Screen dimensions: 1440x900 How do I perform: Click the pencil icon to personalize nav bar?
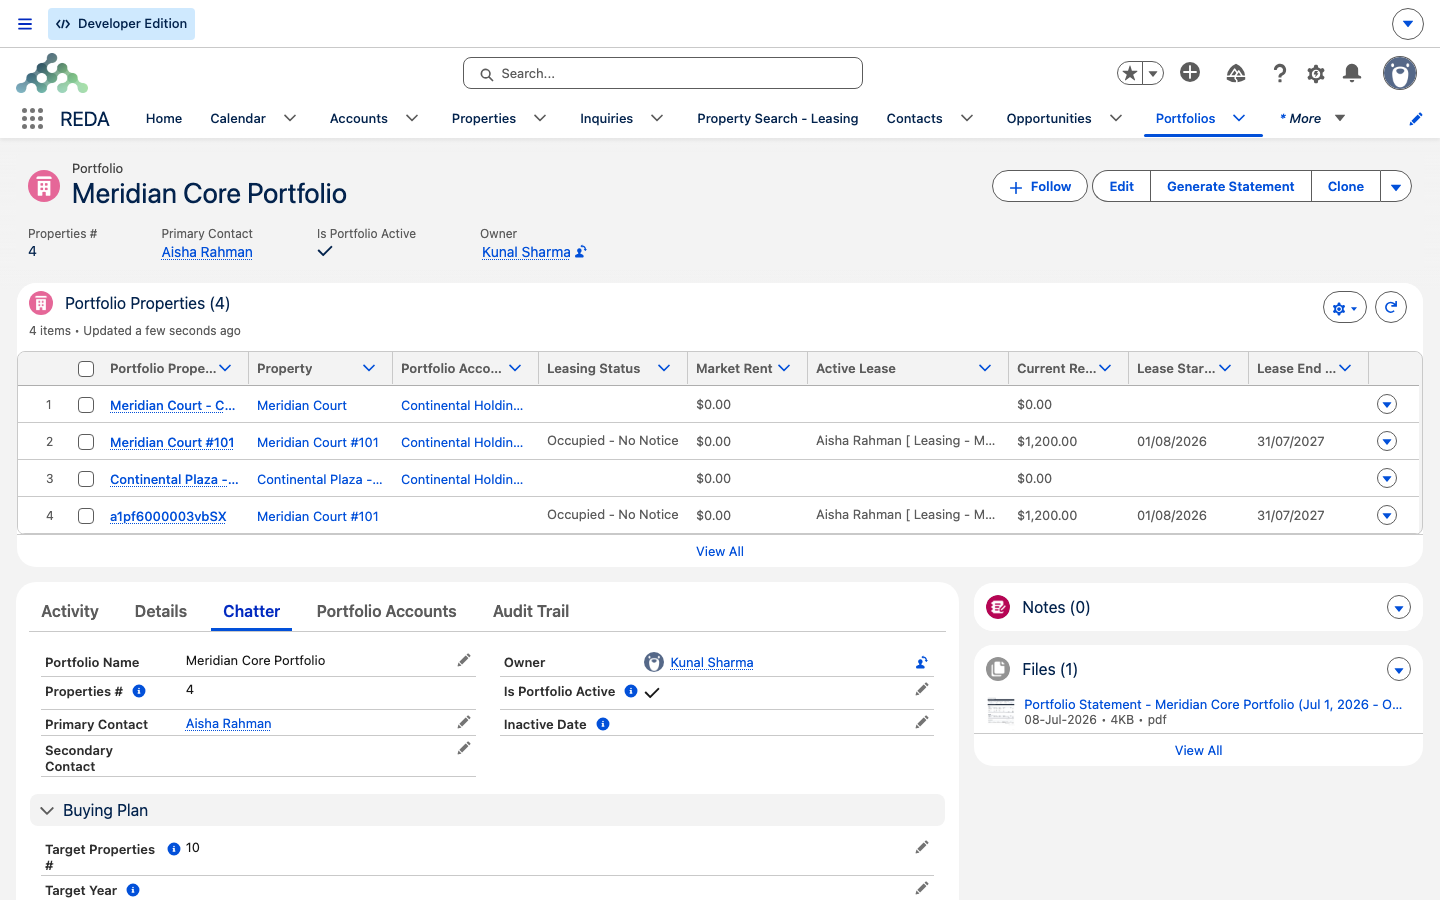tap(1416, 119)
